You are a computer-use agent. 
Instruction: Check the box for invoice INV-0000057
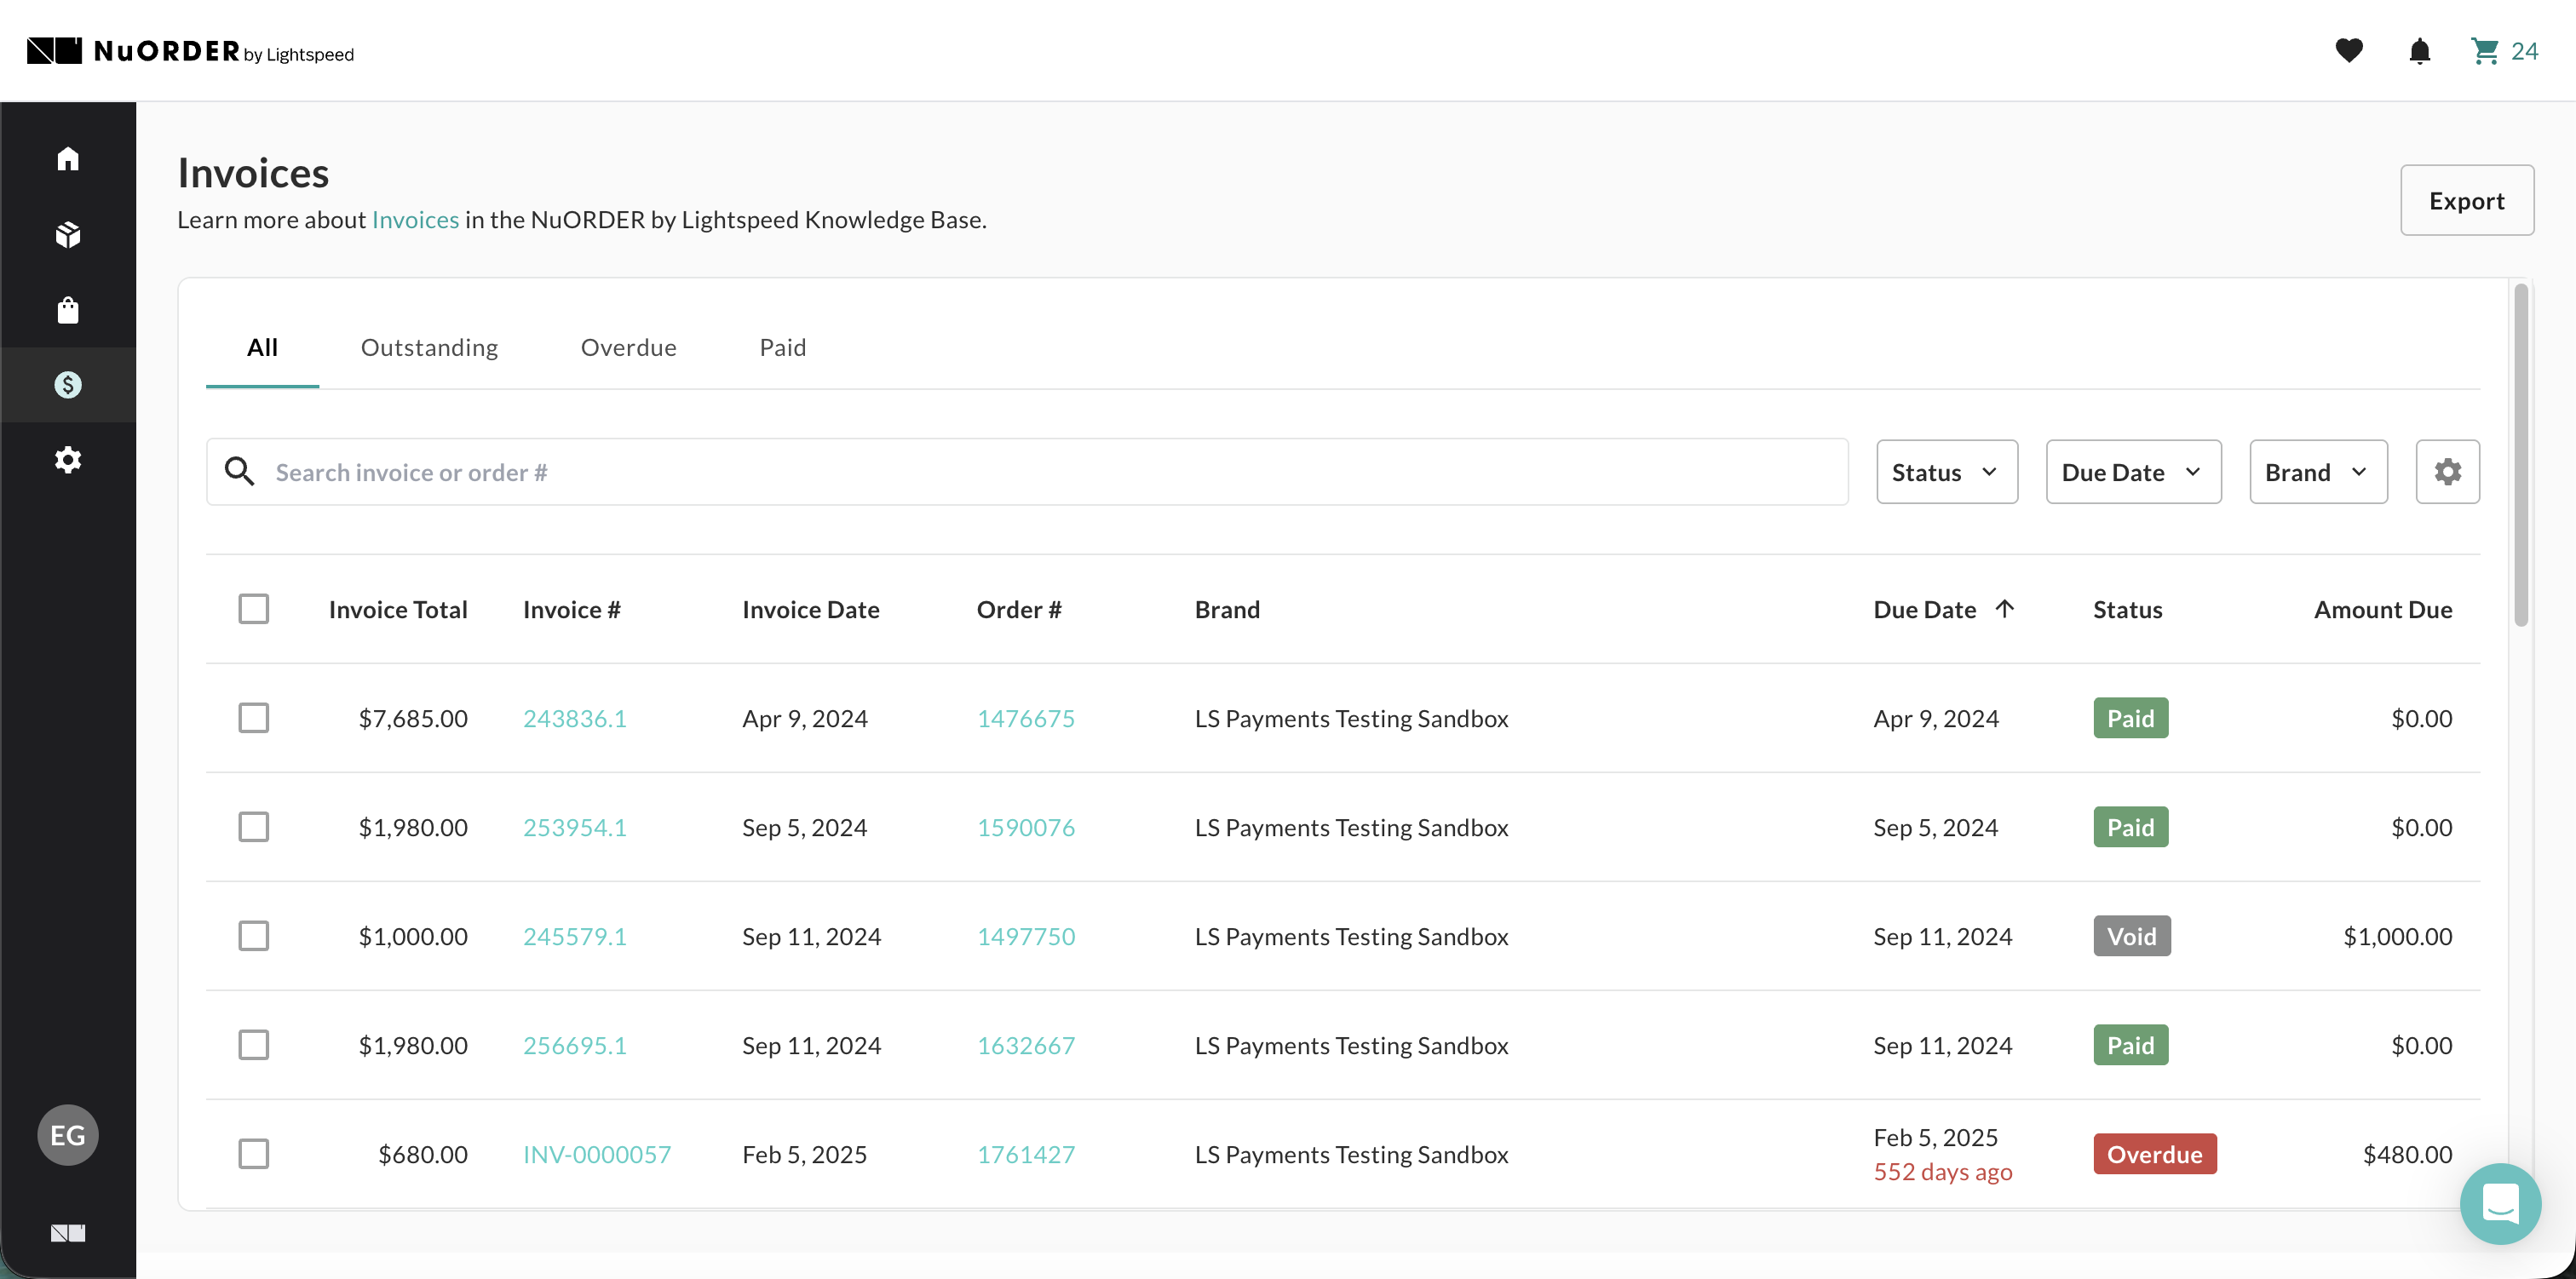(254, 1154)
